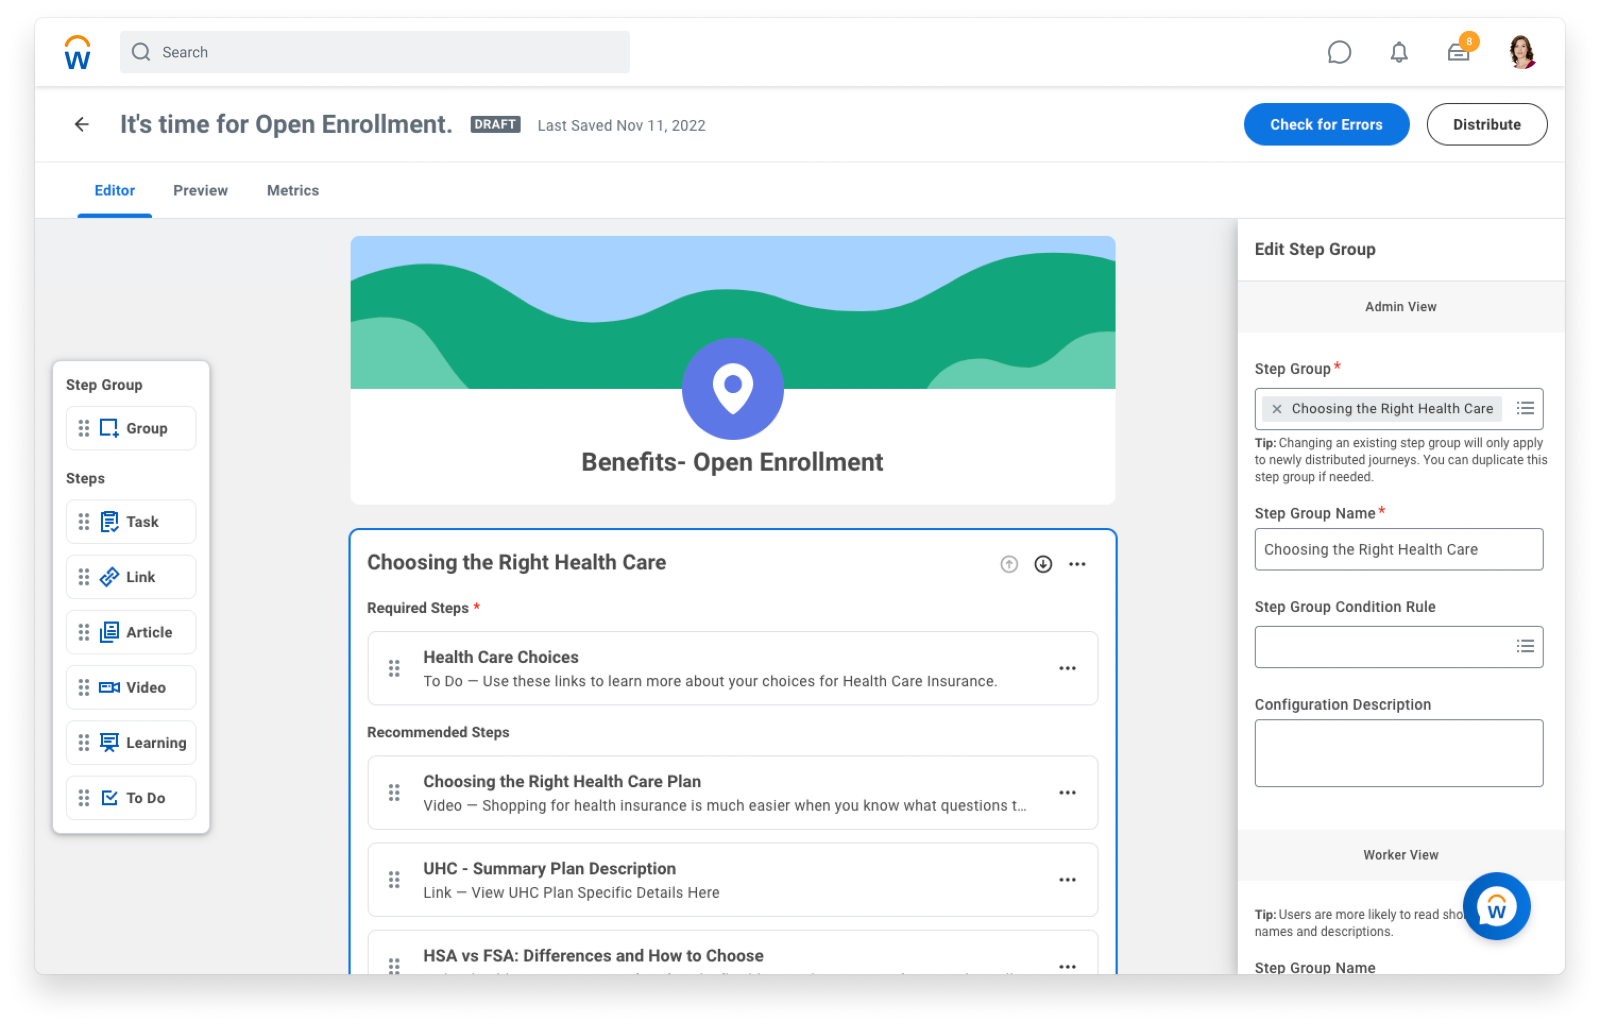1600x1027 pixels.
Task: Click the Step Group Name text field
Action: point(1398,550)
